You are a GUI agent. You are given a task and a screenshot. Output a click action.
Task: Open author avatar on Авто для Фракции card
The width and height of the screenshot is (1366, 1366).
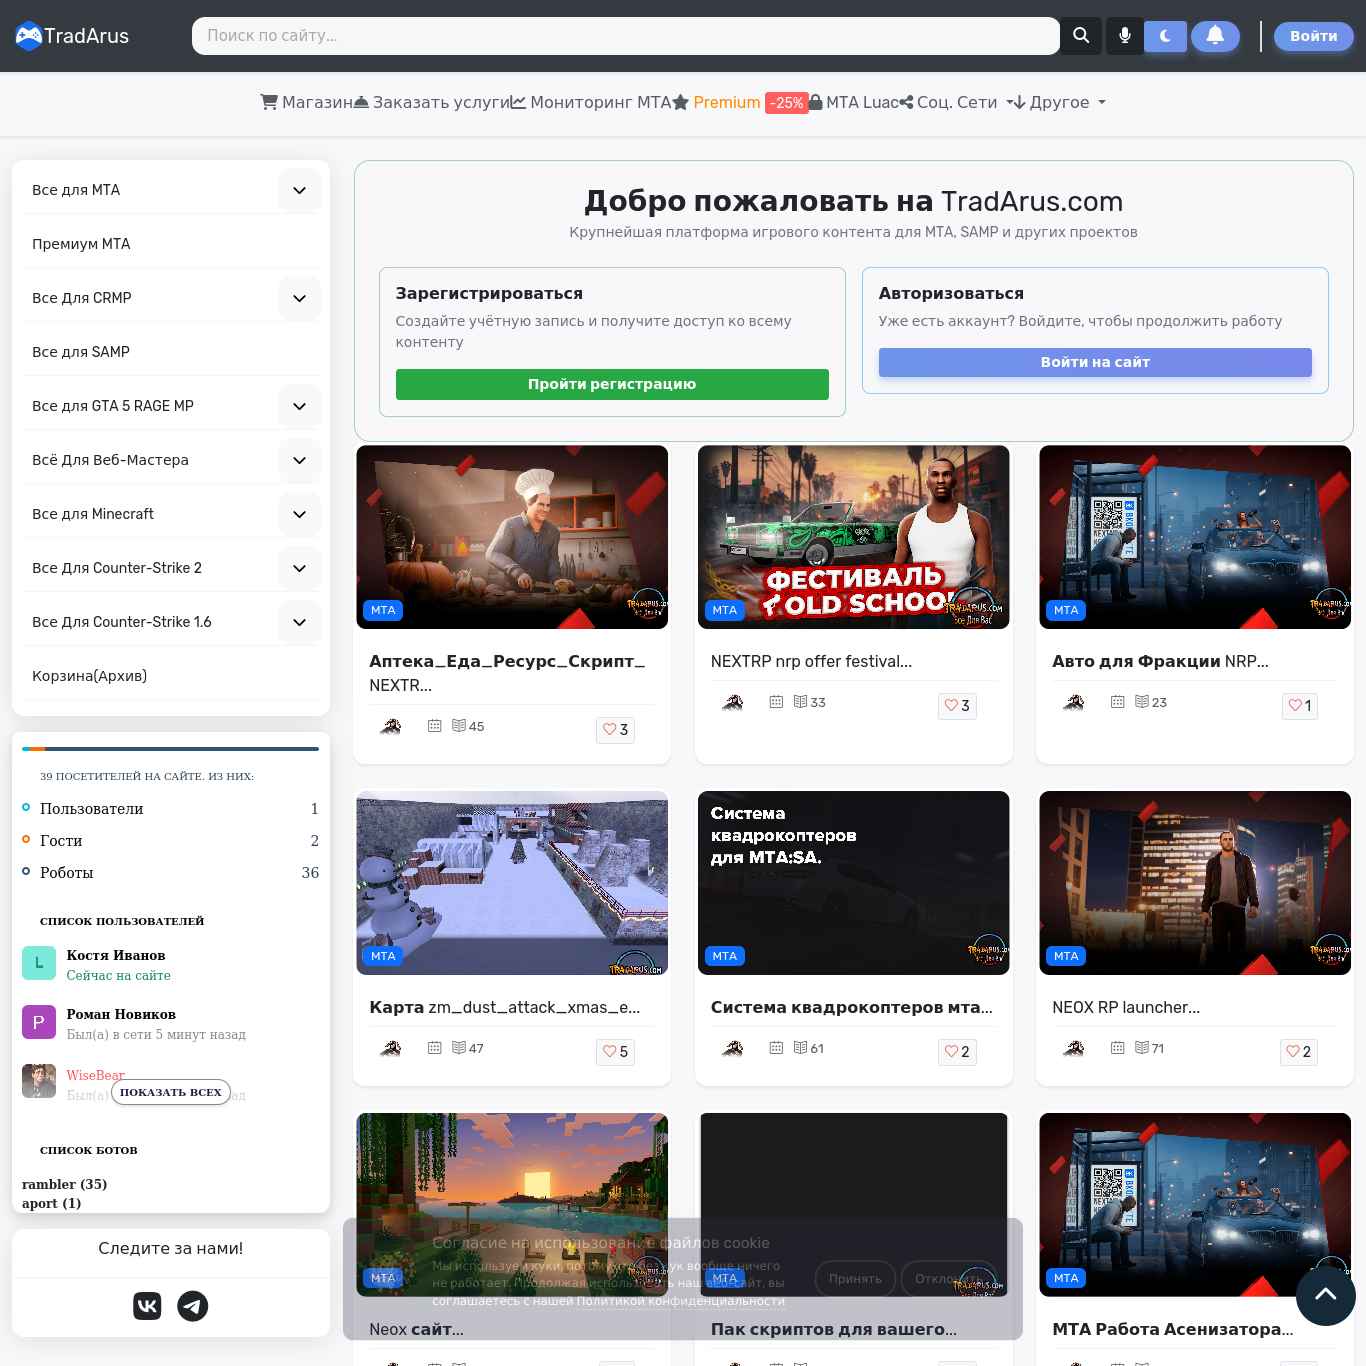point(1074,702)
